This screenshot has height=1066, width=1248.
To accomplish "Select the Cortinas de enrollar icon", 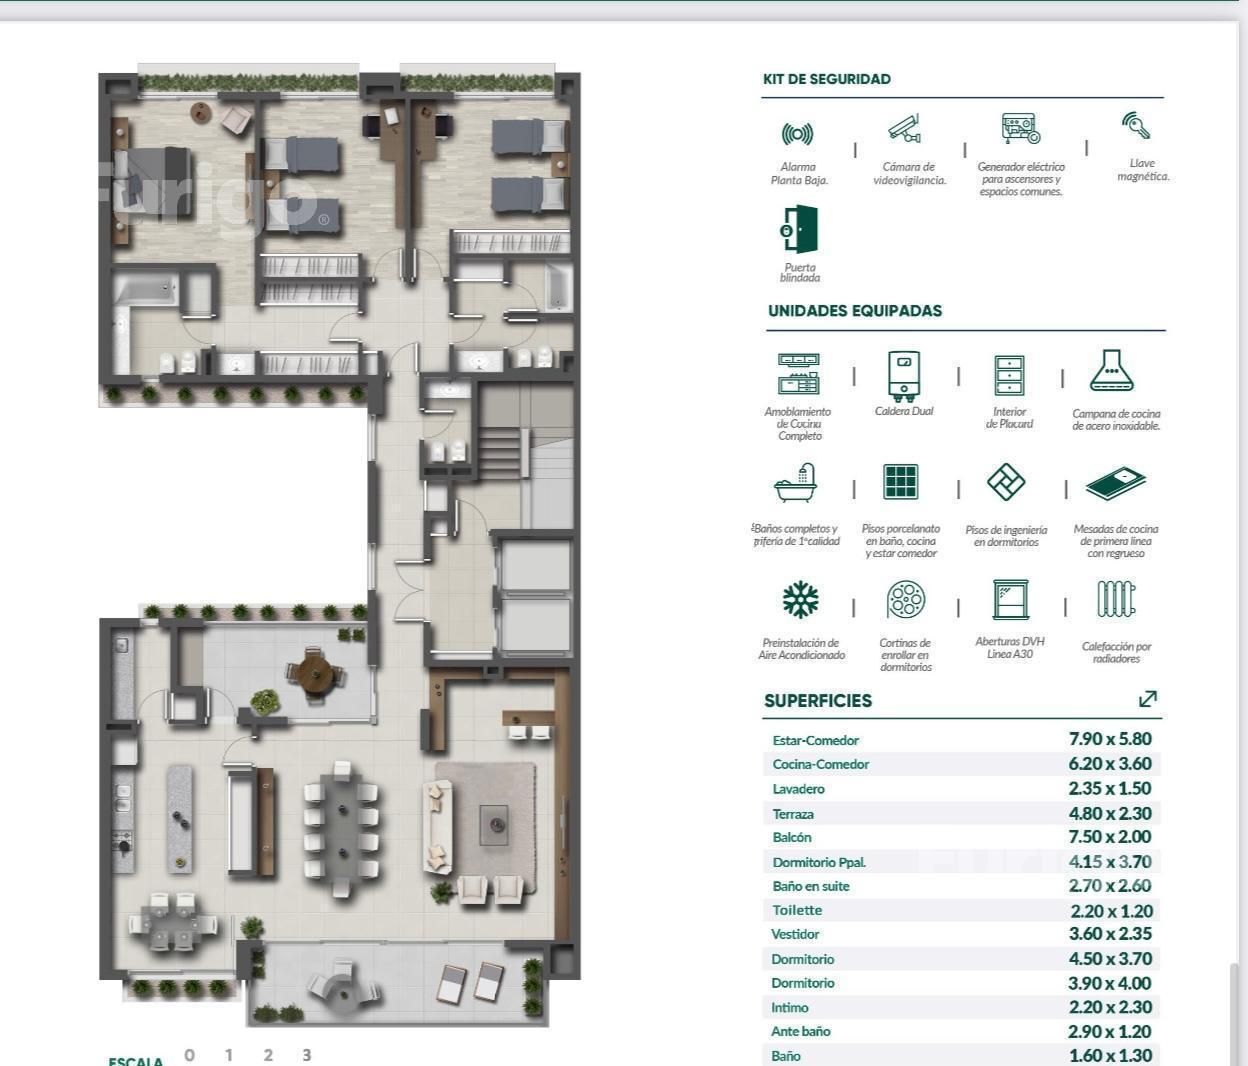I will [905, 600].
